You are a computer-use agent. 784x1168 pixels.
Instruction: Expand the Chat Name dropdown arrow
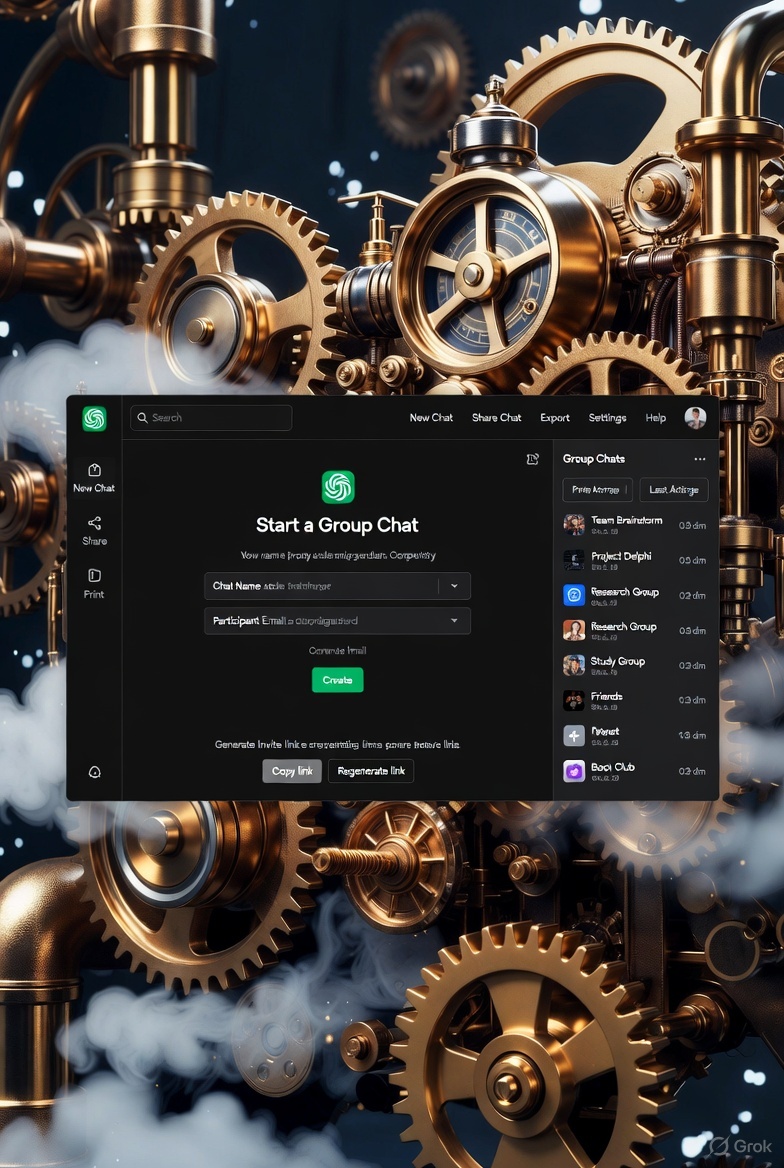pos(454,586)
